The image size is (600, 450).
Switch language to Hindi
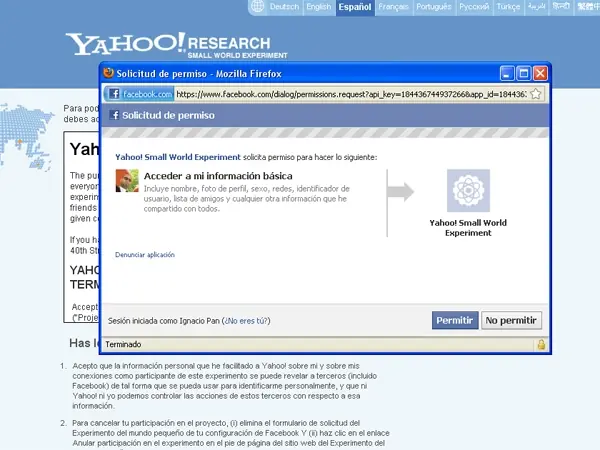click(x=561, y=7)
